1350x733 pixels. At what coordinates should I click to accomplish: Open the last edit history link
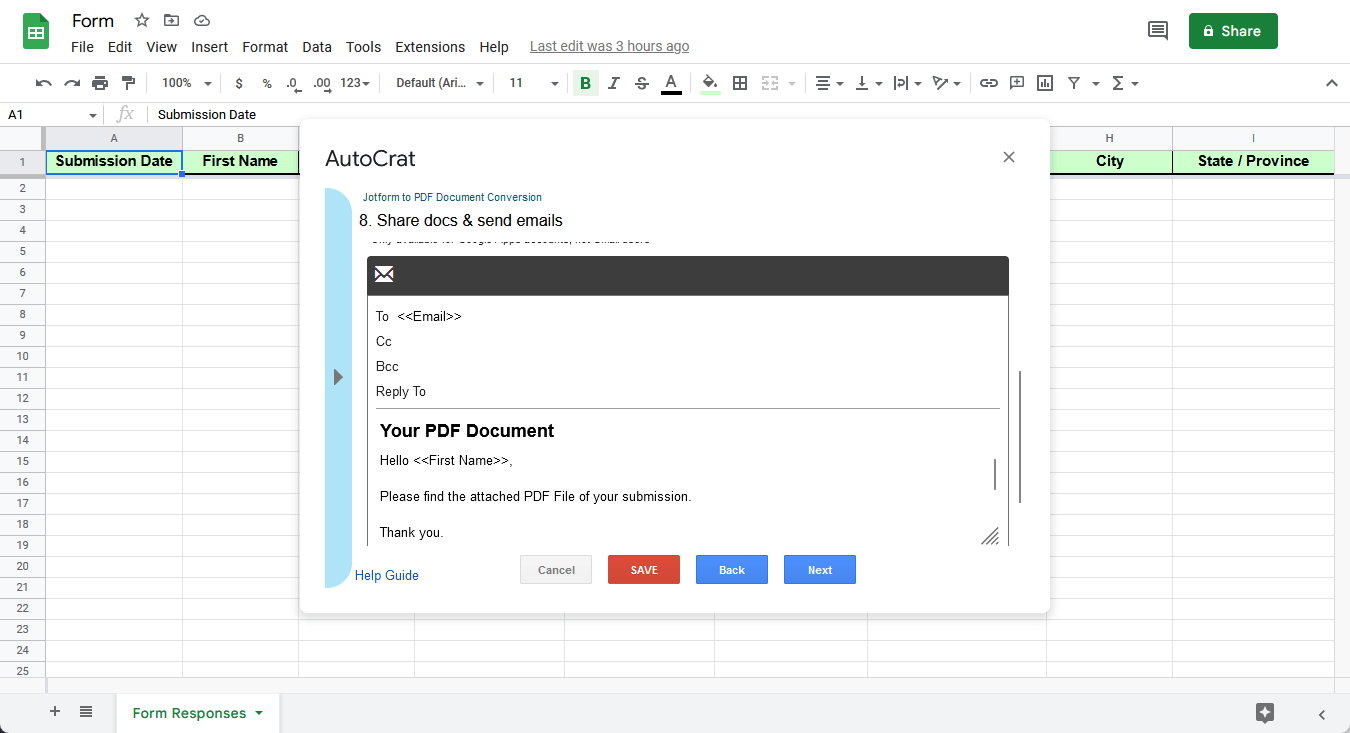tap(609, 46)
